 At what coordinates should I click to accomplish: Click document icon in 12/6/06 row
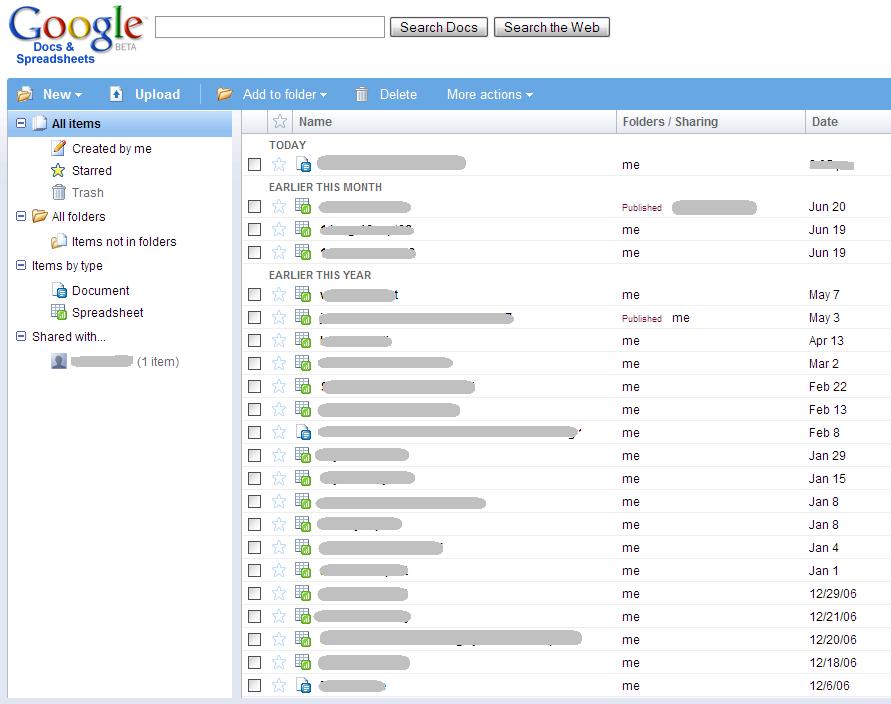point(303,685)
